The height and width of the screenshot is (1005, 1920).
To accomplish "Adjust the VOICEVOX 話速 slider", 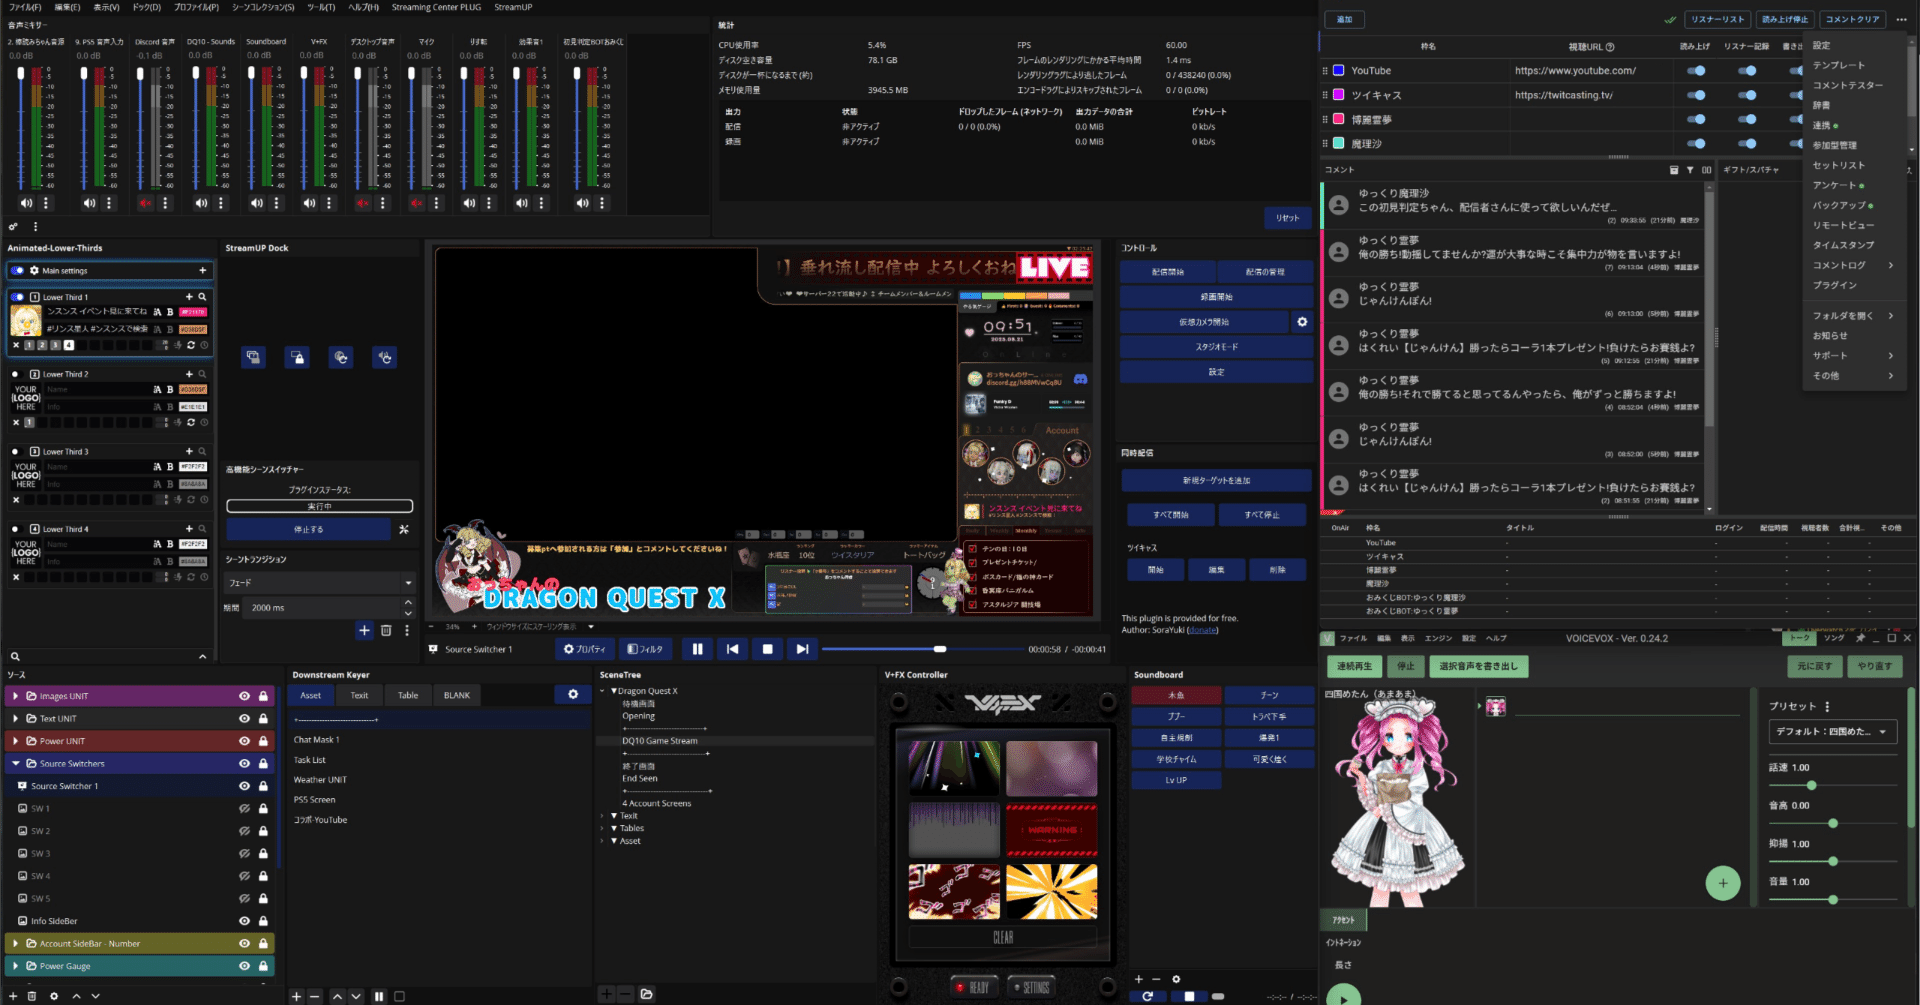I will pyautogui.click(x=1834, y=784).
